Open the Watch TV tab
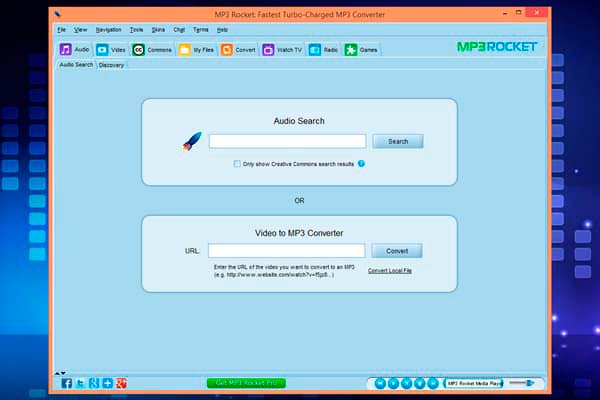The width and height of the screenshot is (600, 400). click(282, 50)
